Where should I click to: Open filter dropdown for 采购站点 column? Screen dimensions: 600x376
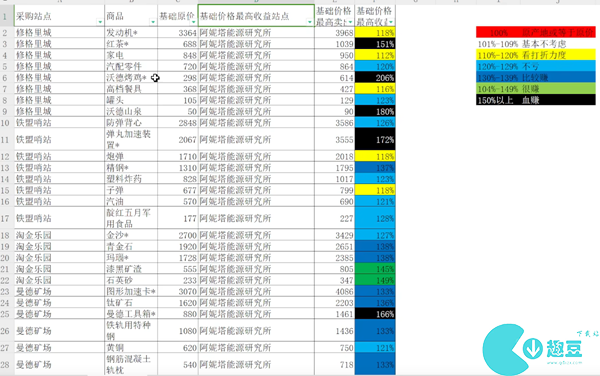[x=100, y=22]
